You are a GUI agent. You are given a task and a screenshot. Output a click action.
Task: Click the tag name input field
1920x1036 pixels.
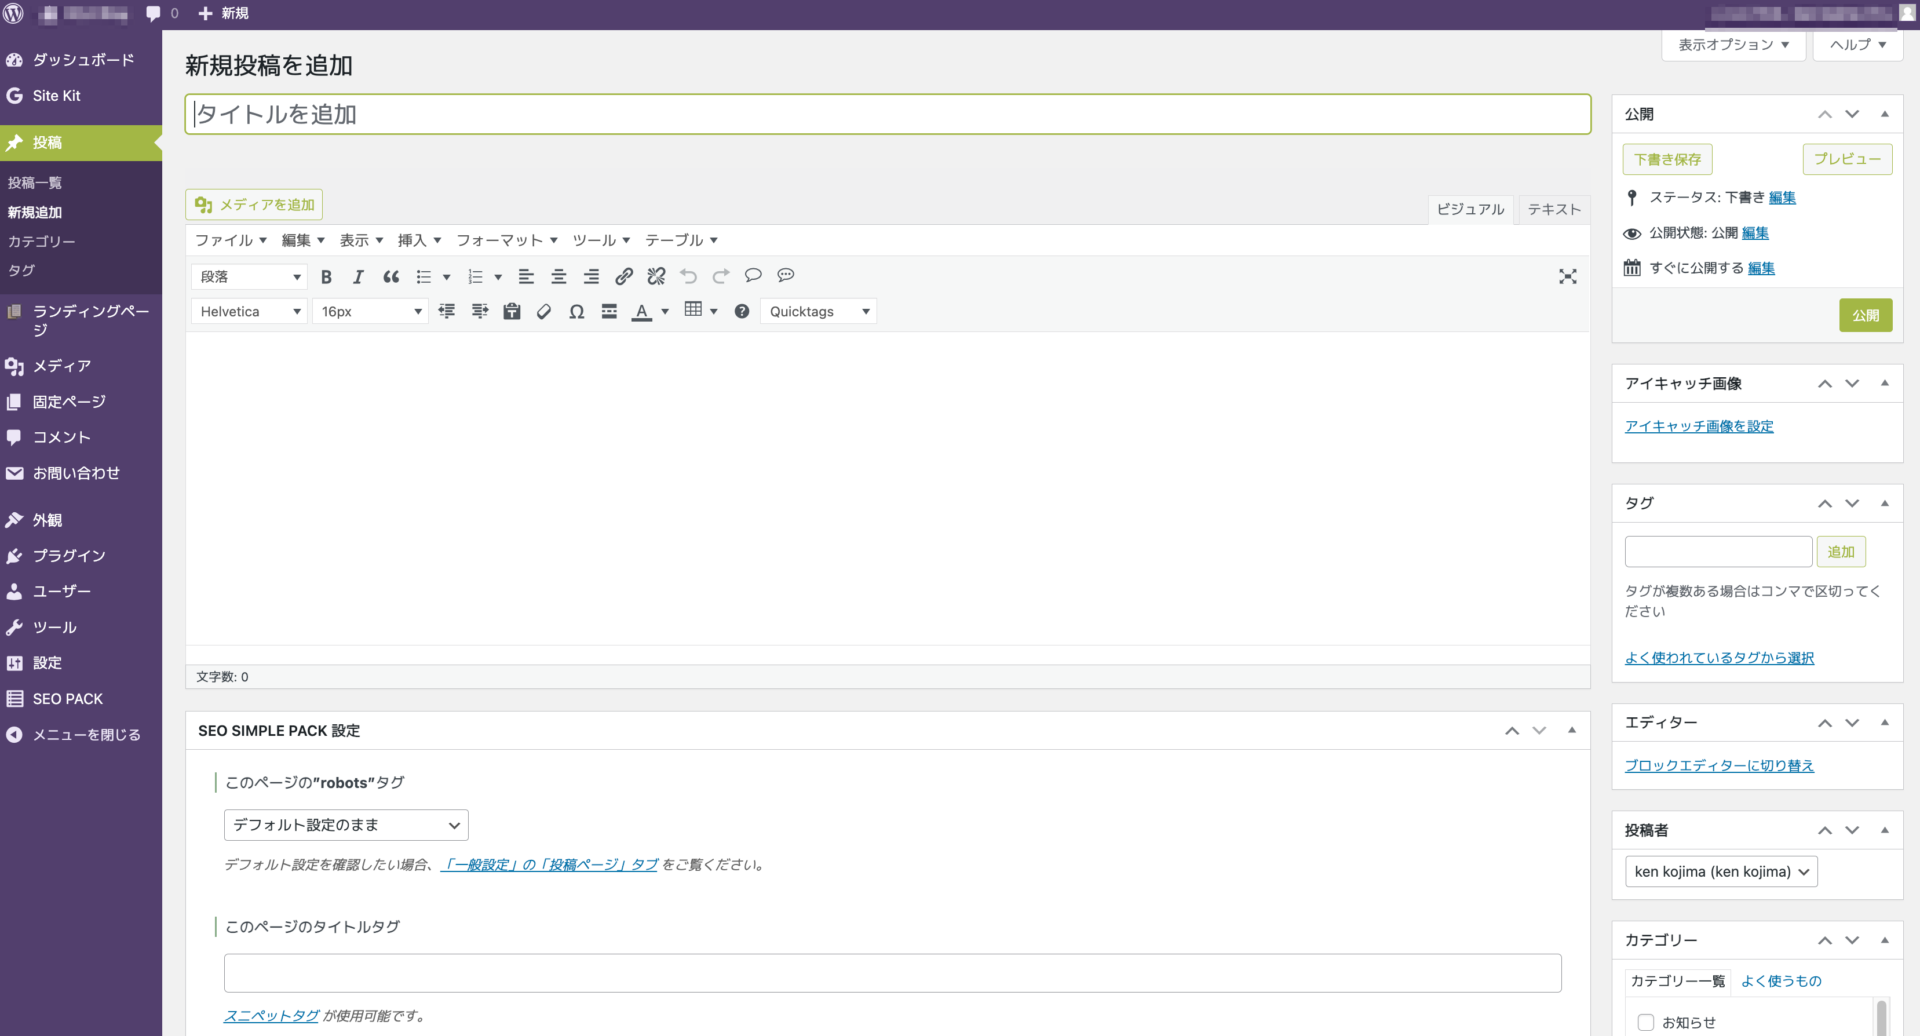[1718, 552]
